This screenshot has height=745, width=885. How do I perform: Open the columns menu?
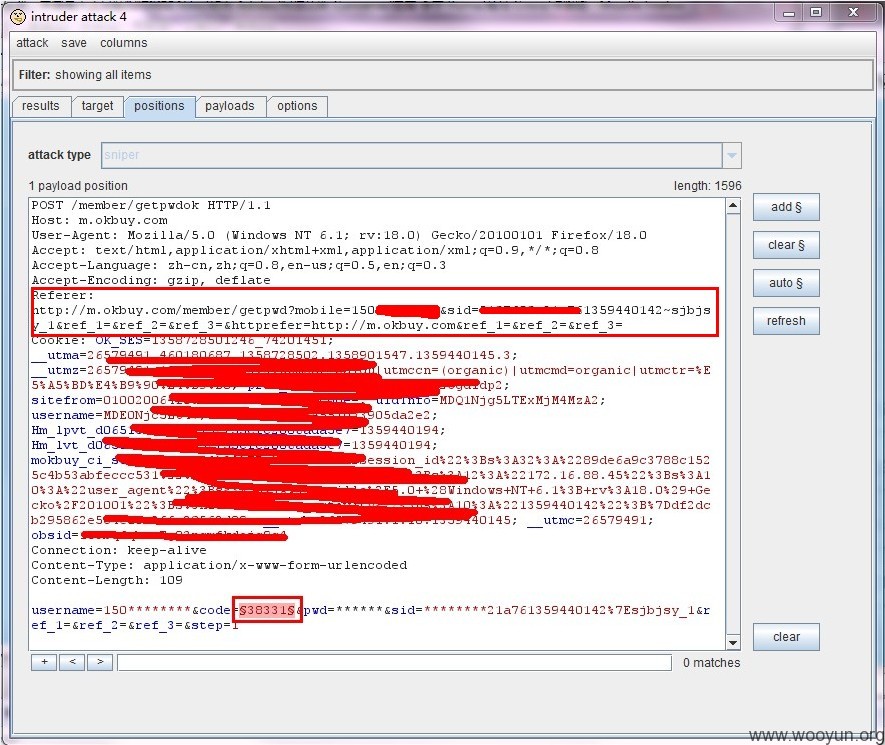coord(124,43)
